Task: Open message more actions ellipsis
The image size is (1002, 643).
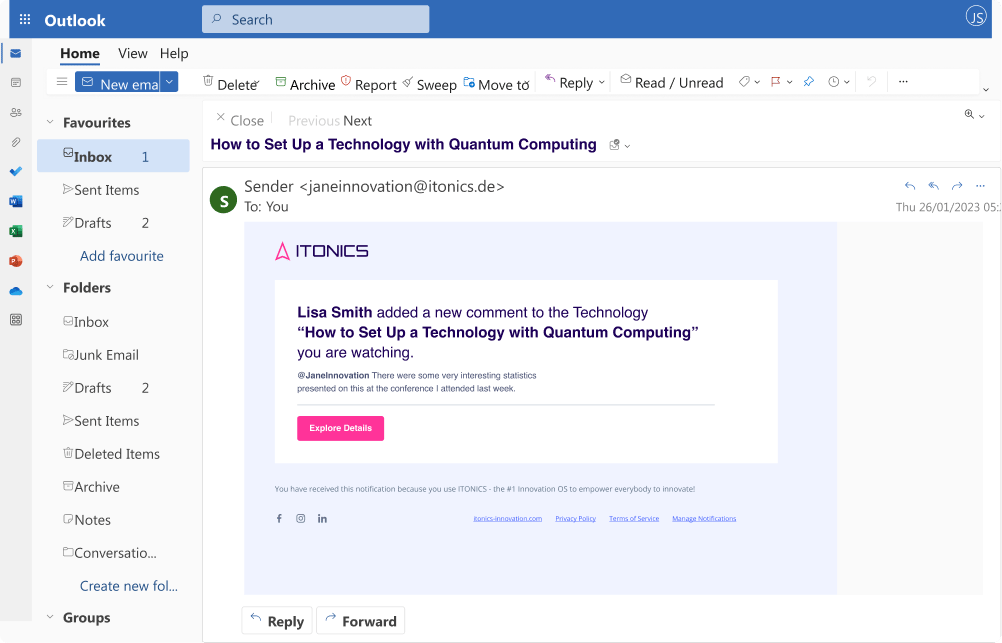Action: point(980,186)
